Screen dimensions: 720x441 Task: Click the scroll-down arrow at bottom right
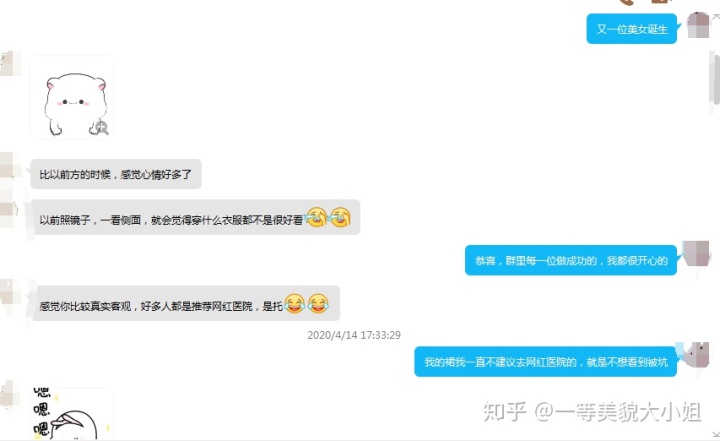click(715, 435)
